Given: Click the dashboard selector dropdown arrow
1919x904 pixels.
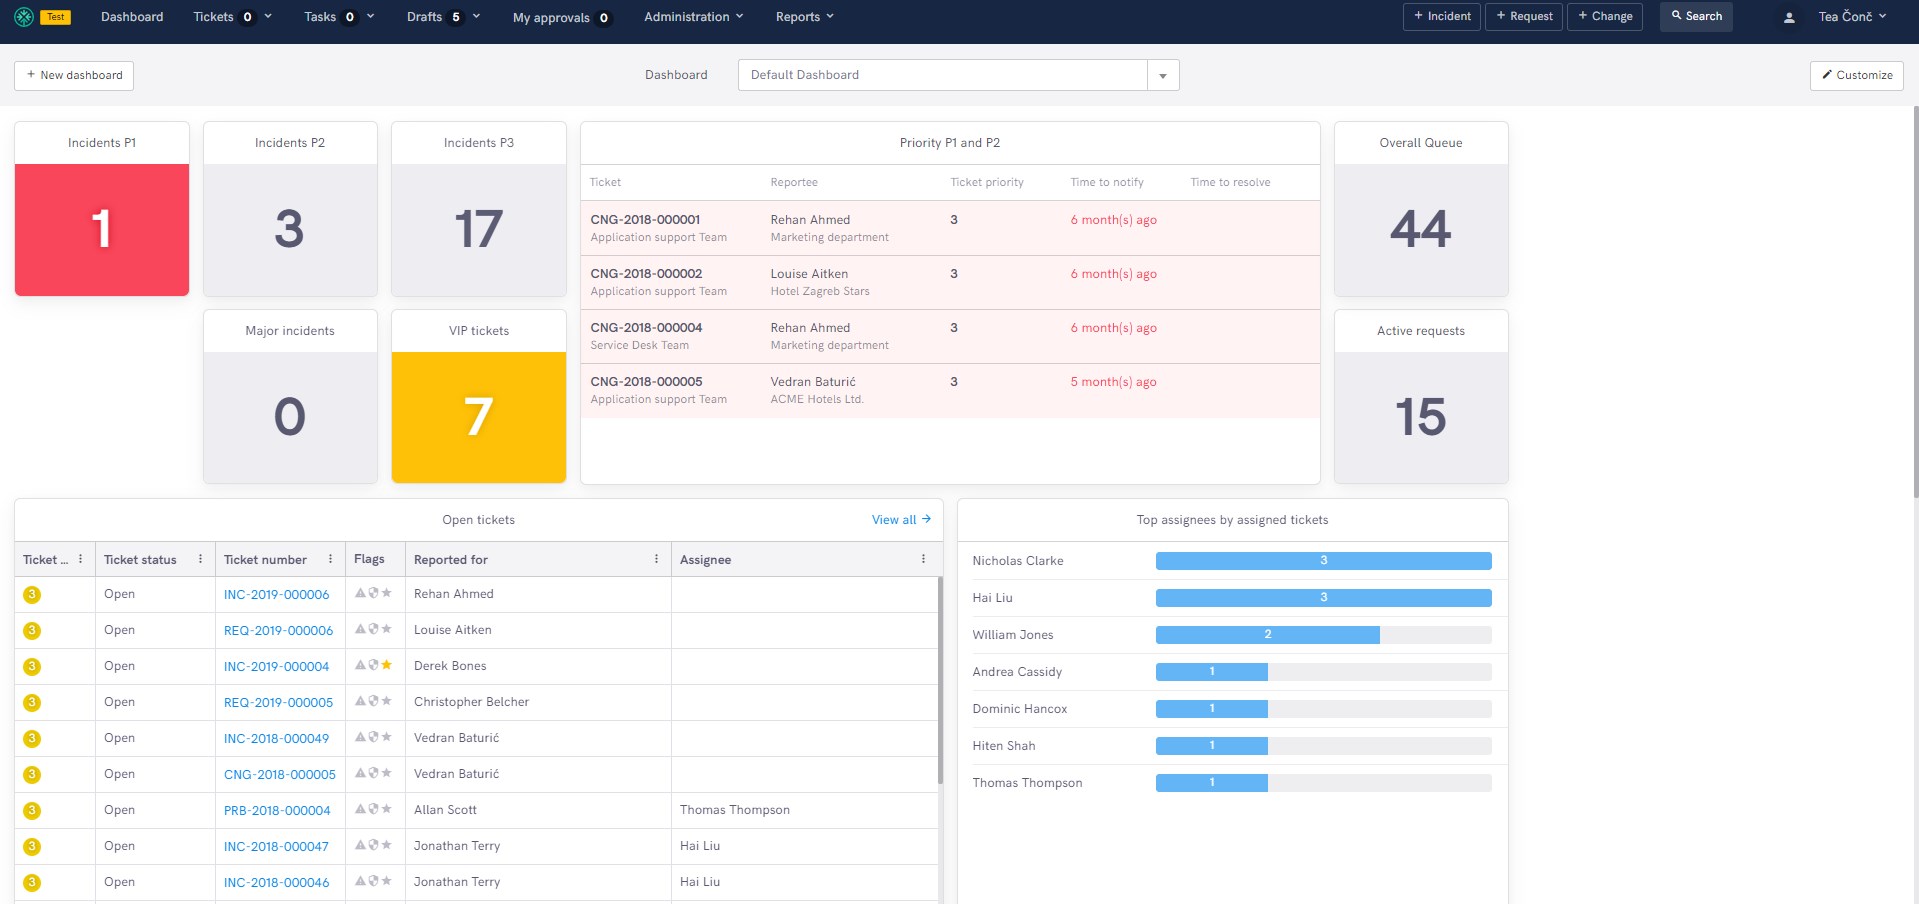Looking at the screenshot, I should point(1163,75).
